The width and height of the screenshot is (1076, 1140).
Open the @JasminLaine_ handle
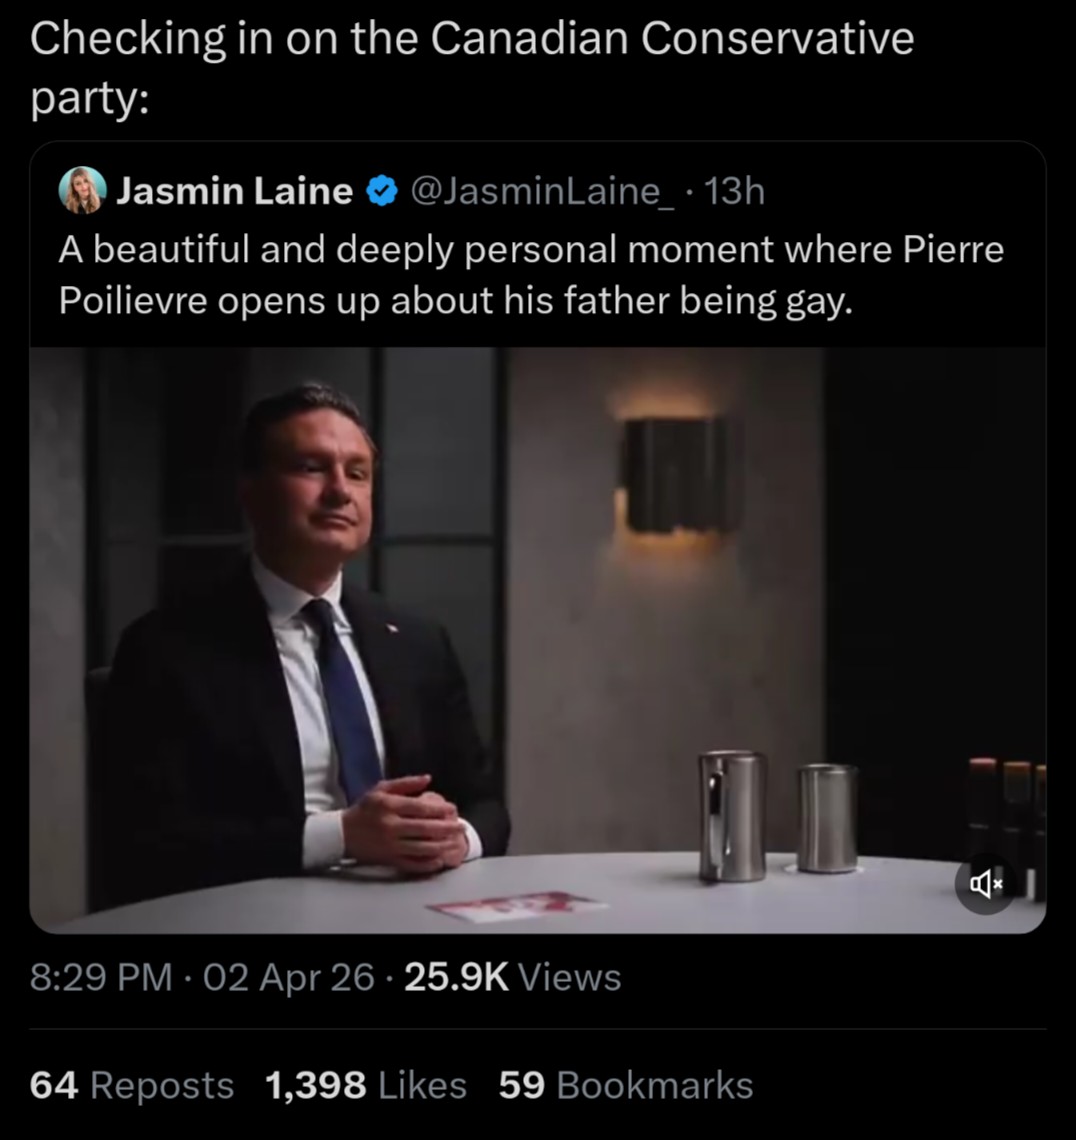click(x=543, y=191)
